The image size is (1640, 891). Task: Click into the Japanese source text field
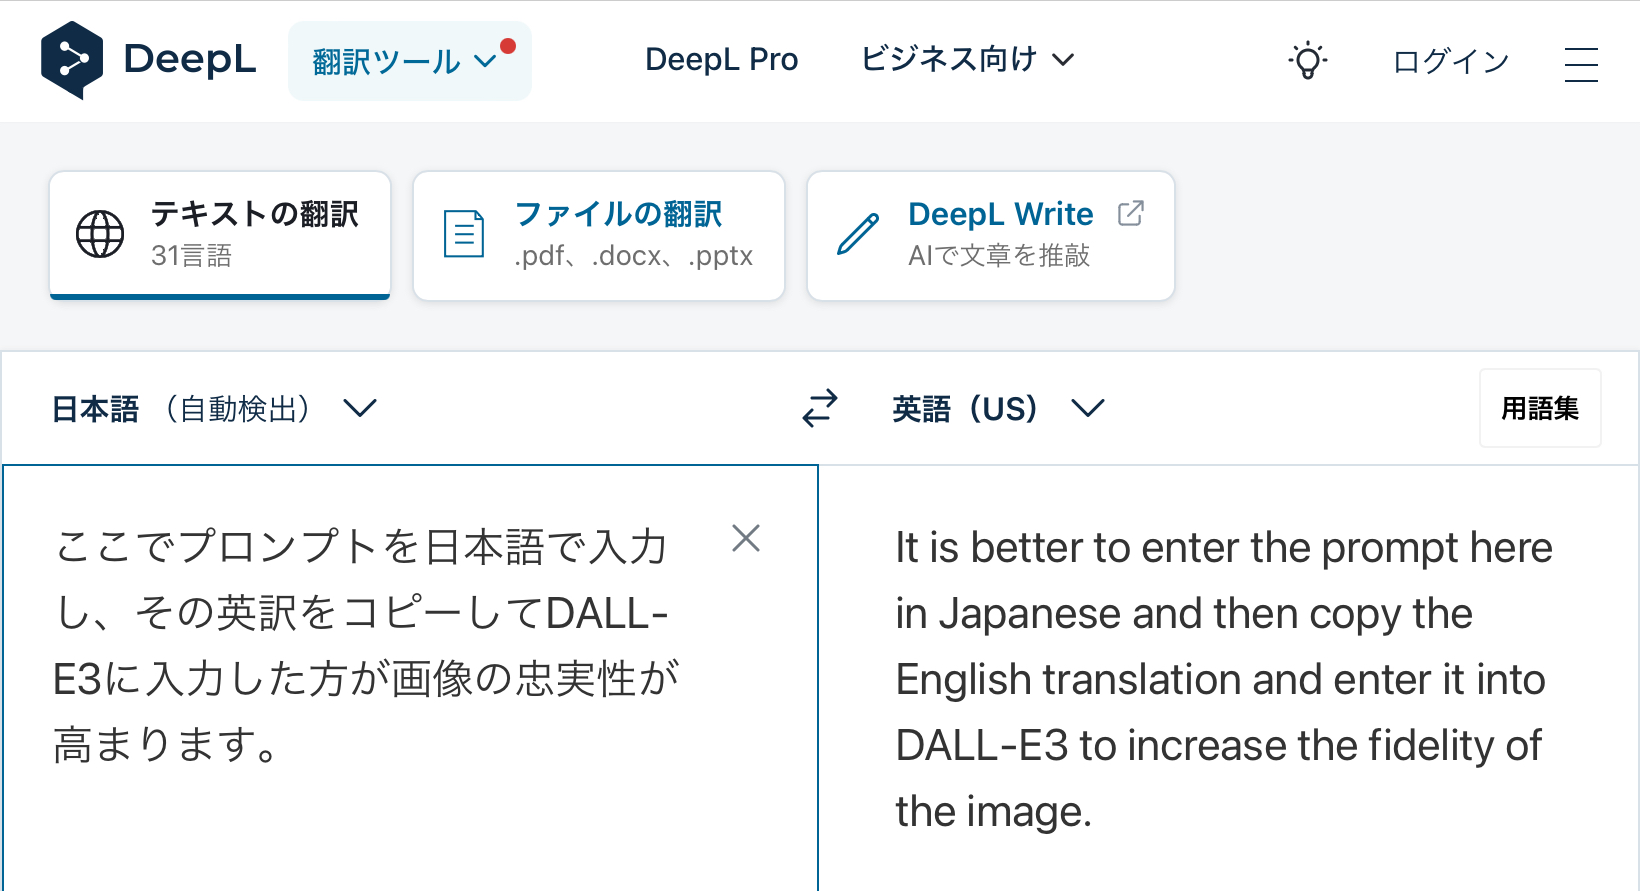click(410, 678)
